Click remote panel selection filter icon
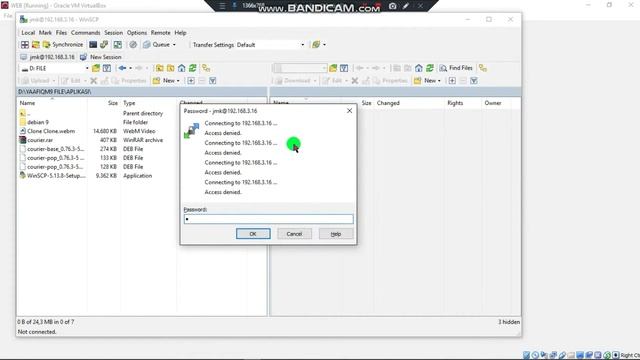The image size is (640, 360). tap(474, 81)
